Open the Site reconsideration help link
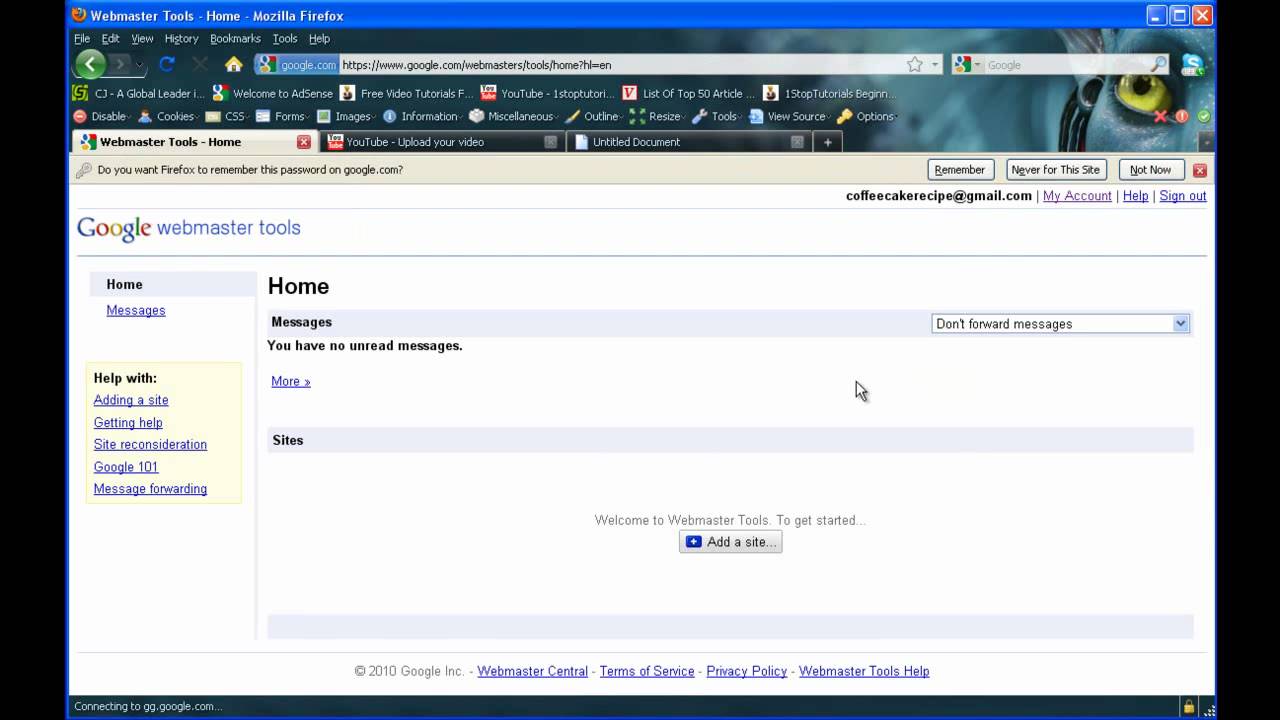The width and height of the screenshot is (1280, 720). 150,444
